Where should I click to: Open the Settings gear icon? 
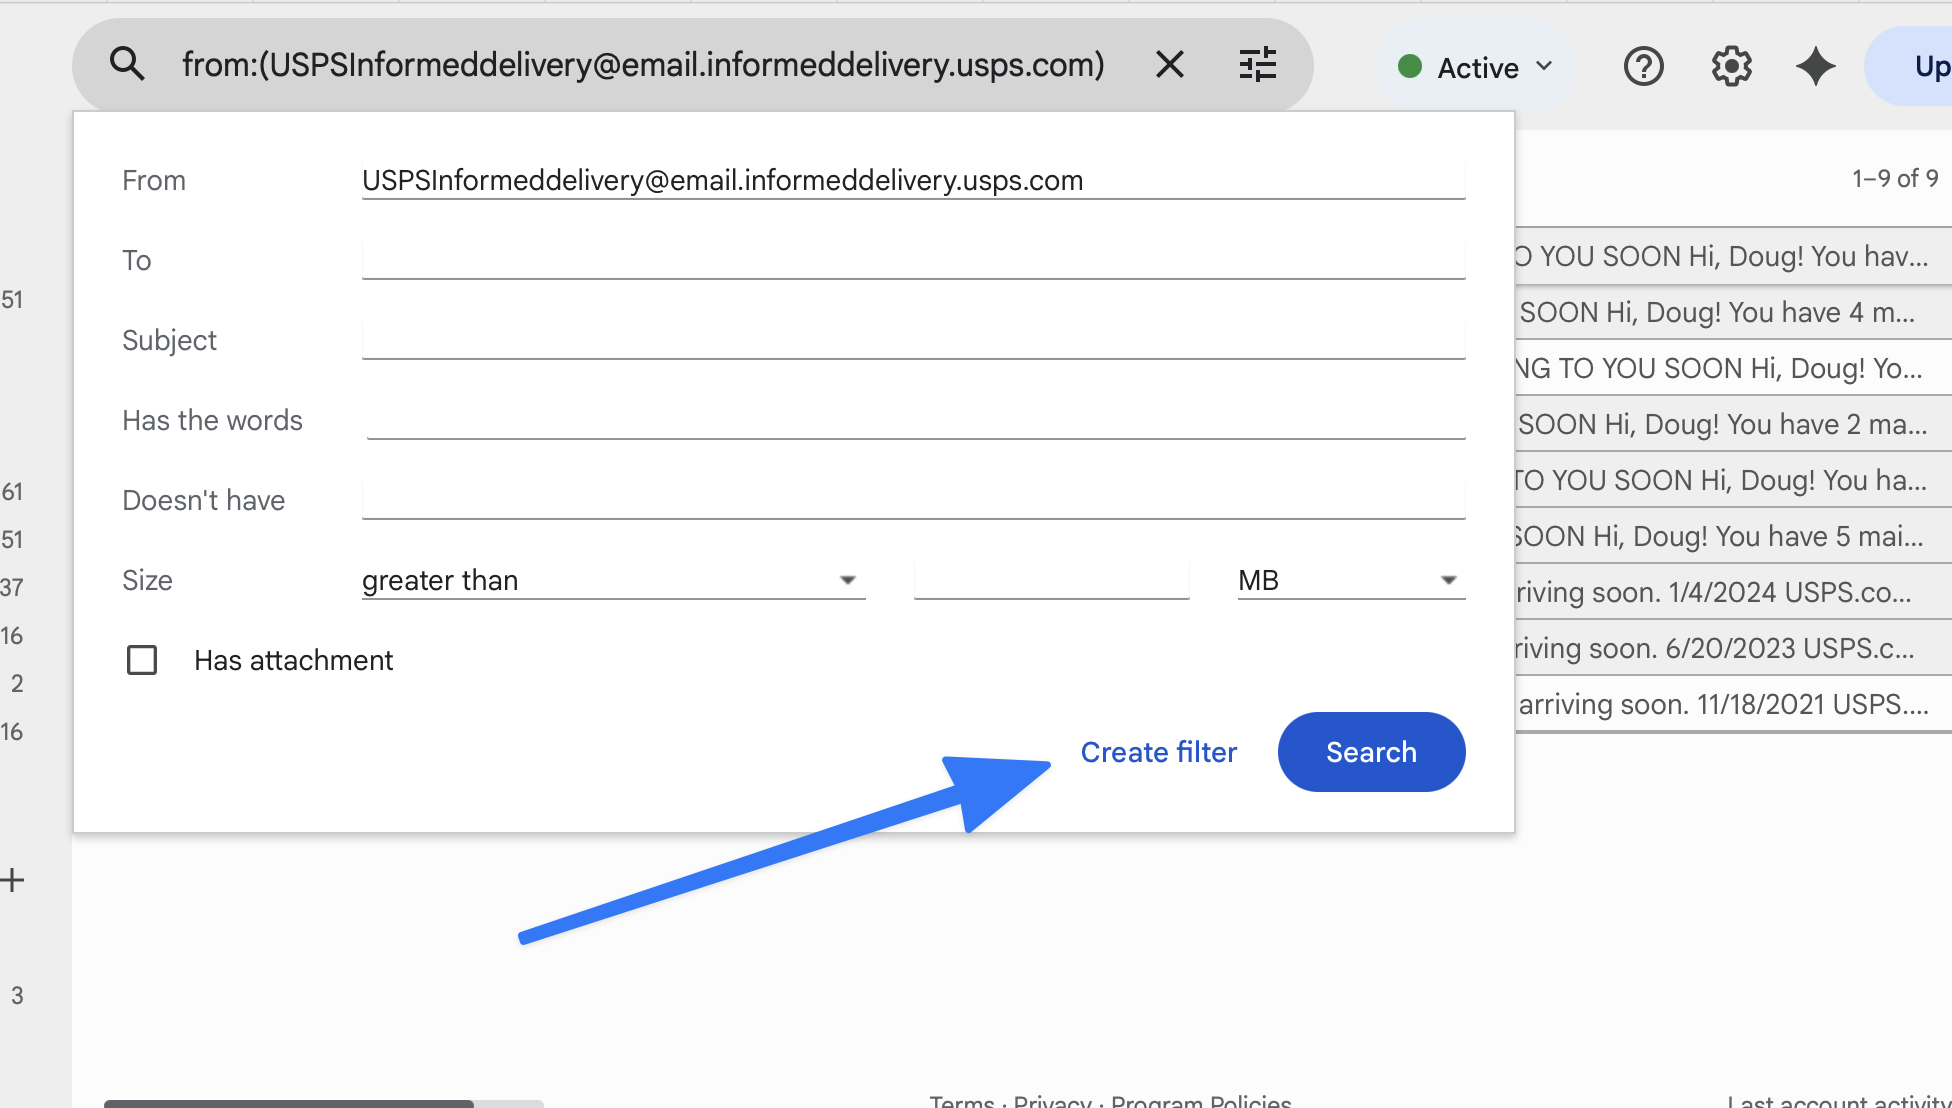coord(1731,66)
